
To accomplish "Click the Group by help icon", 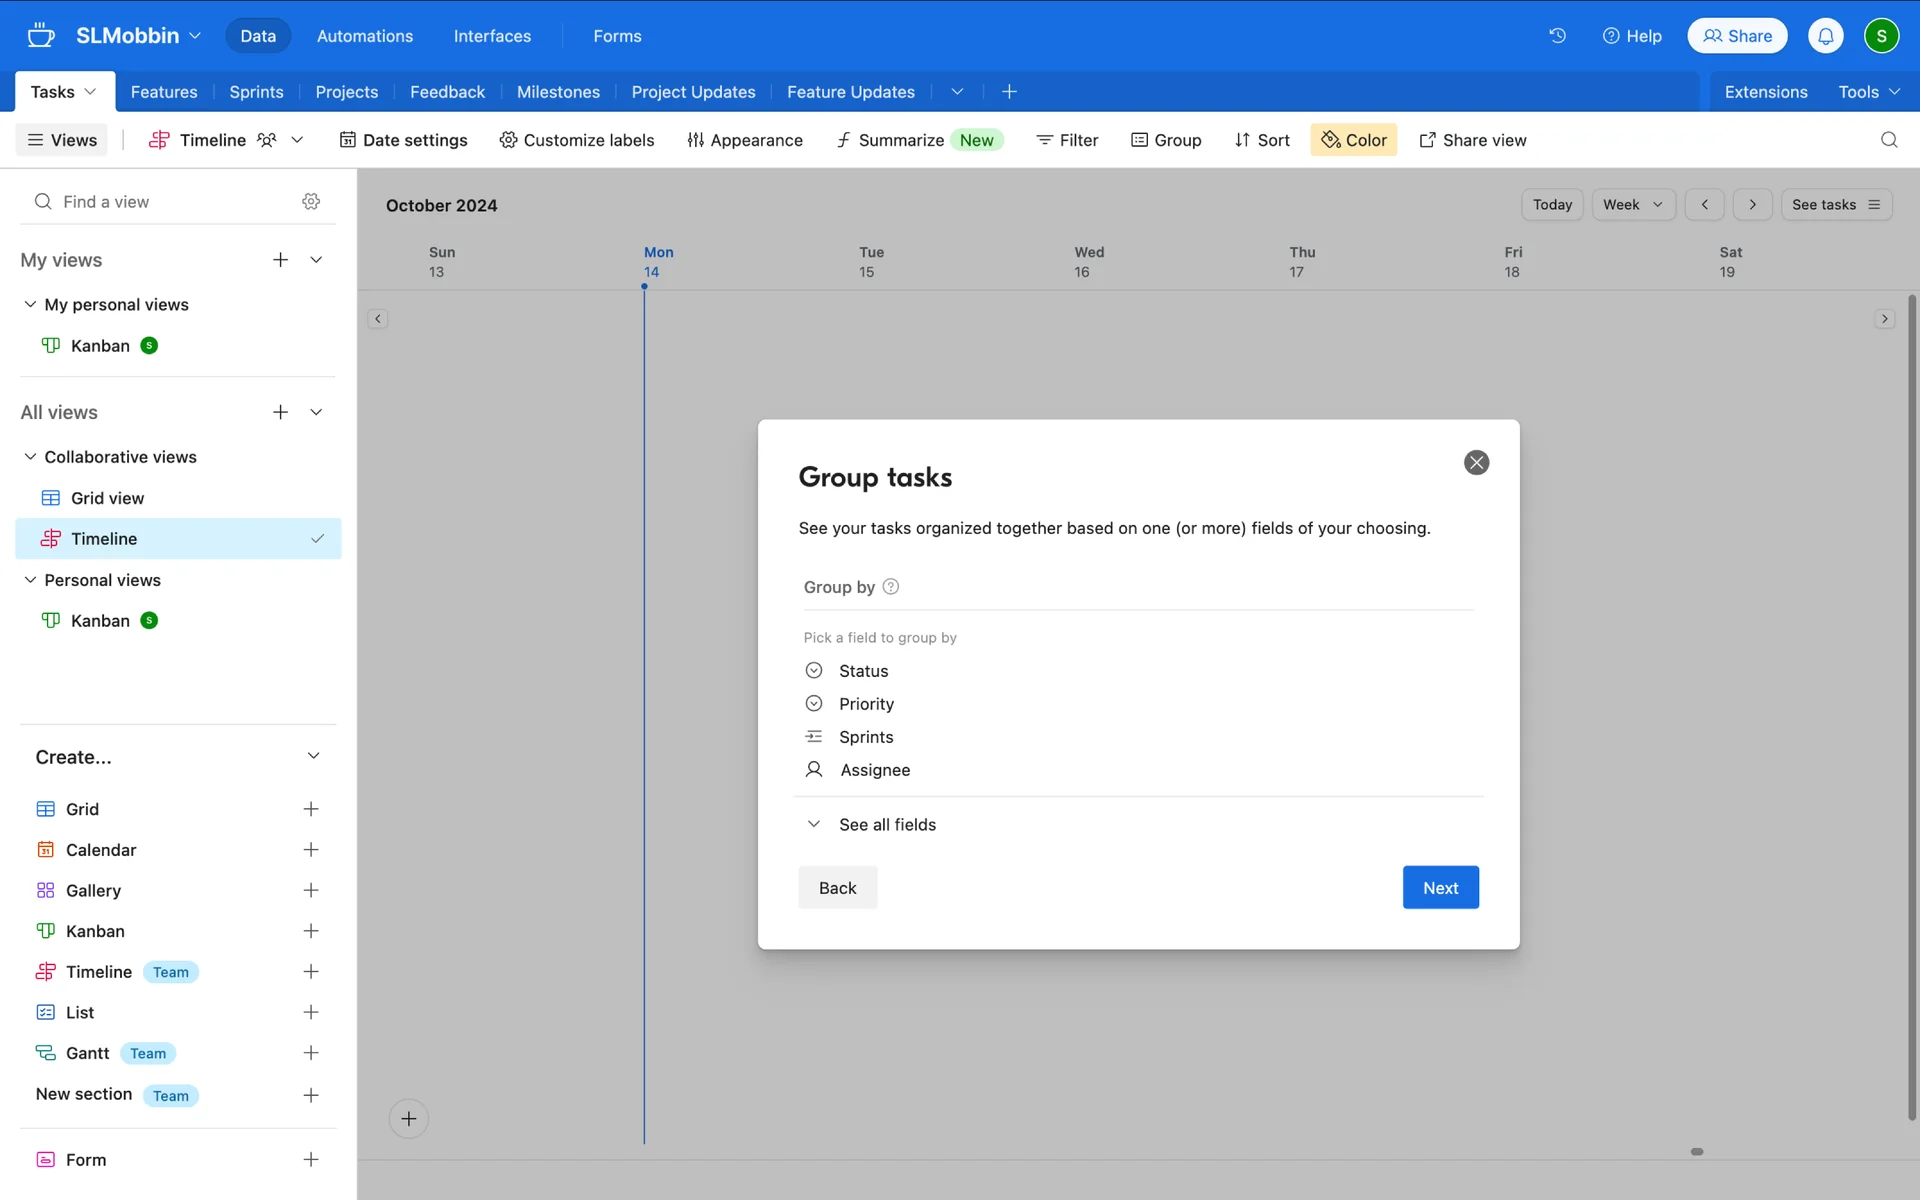I will point(891,587).
